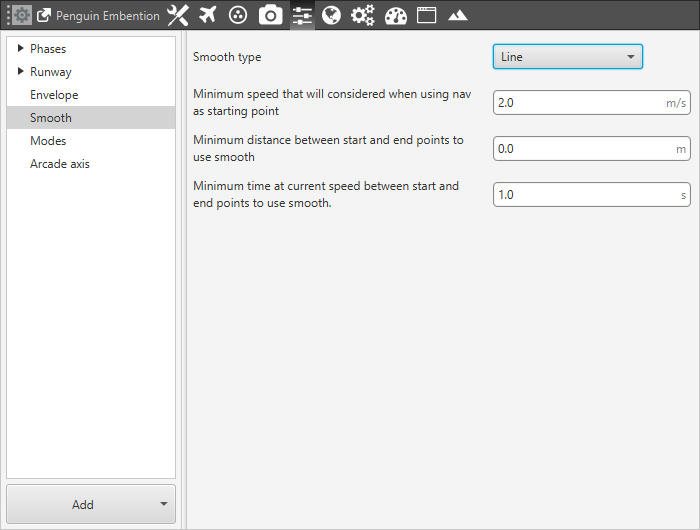Viewport: 700px width, 530px height.
Task: Select Envelope in the sidebar list
Action: (91, 95)
